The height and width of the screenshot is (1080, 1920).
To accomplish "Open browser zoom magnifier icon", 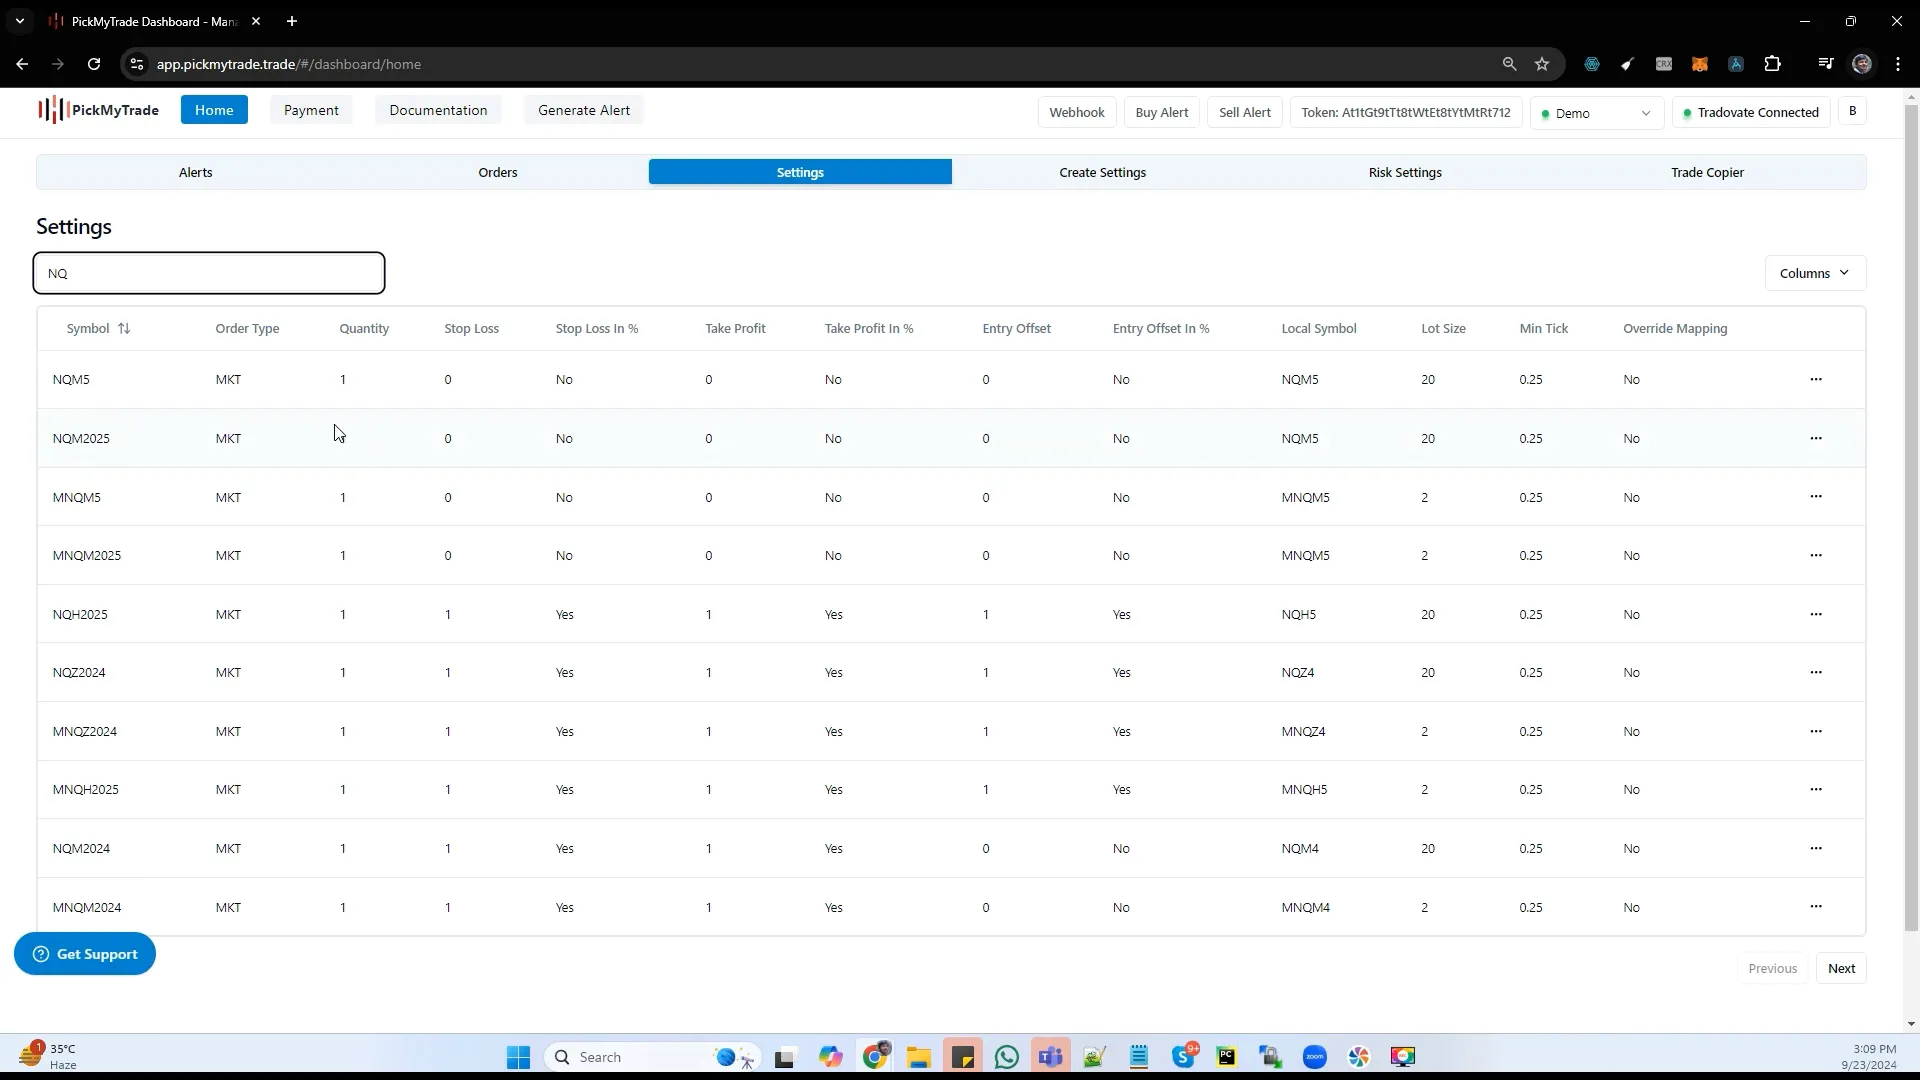I will click(x=1509, y=64).
